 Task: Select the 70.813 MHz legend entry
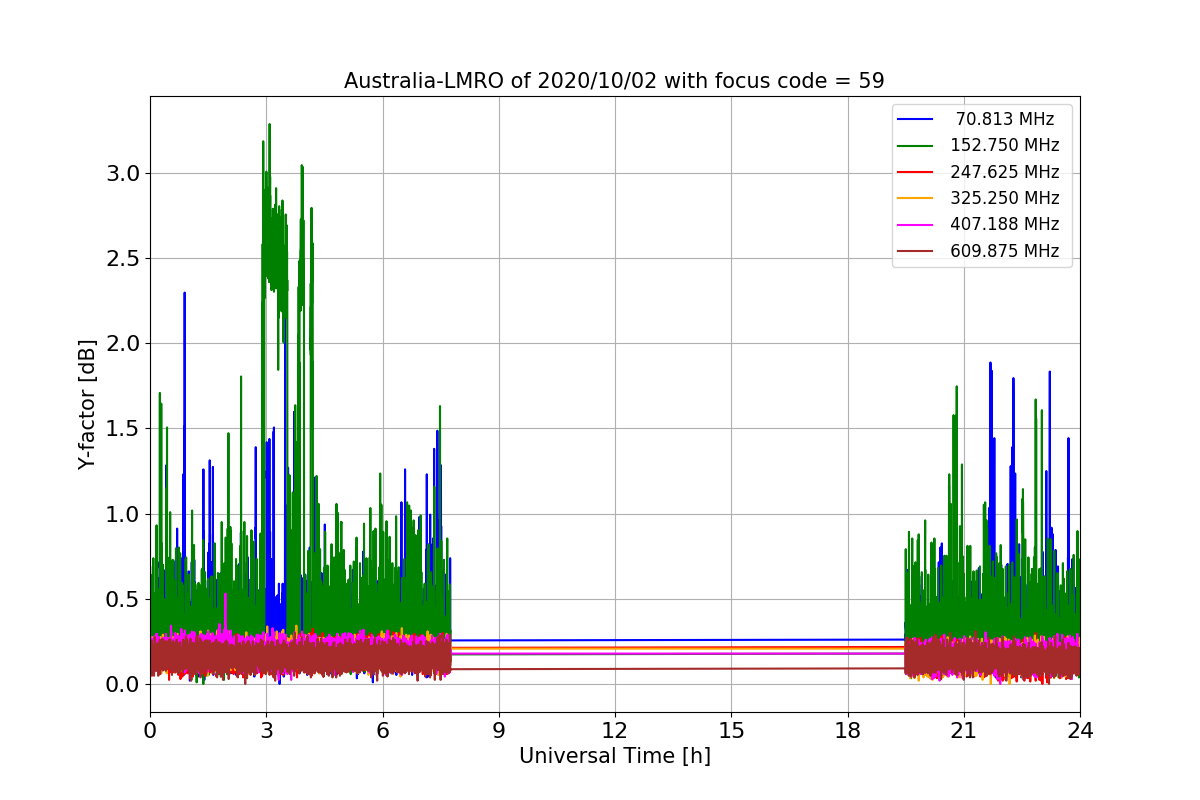978,119
